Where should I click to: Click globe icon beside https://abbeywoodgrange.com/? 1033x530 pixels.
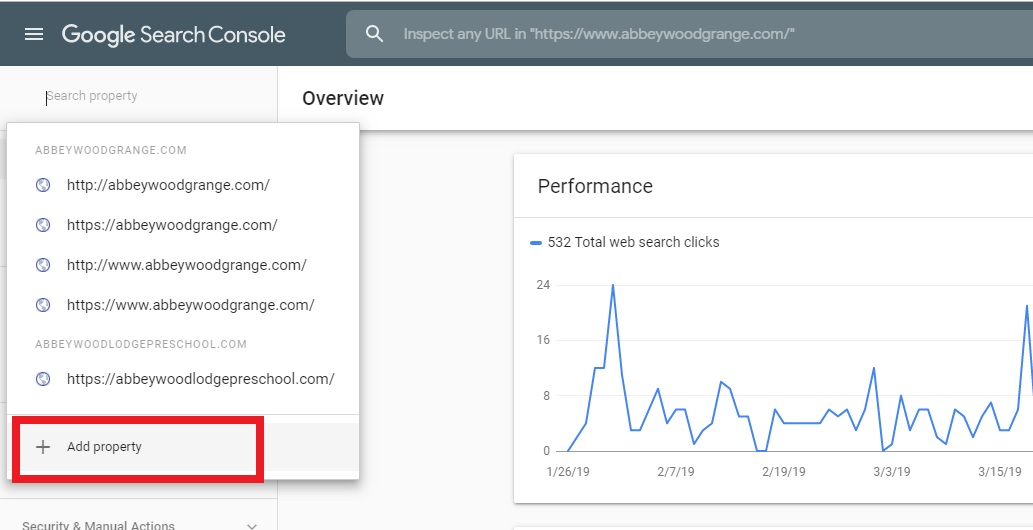(x=43, y=225)
